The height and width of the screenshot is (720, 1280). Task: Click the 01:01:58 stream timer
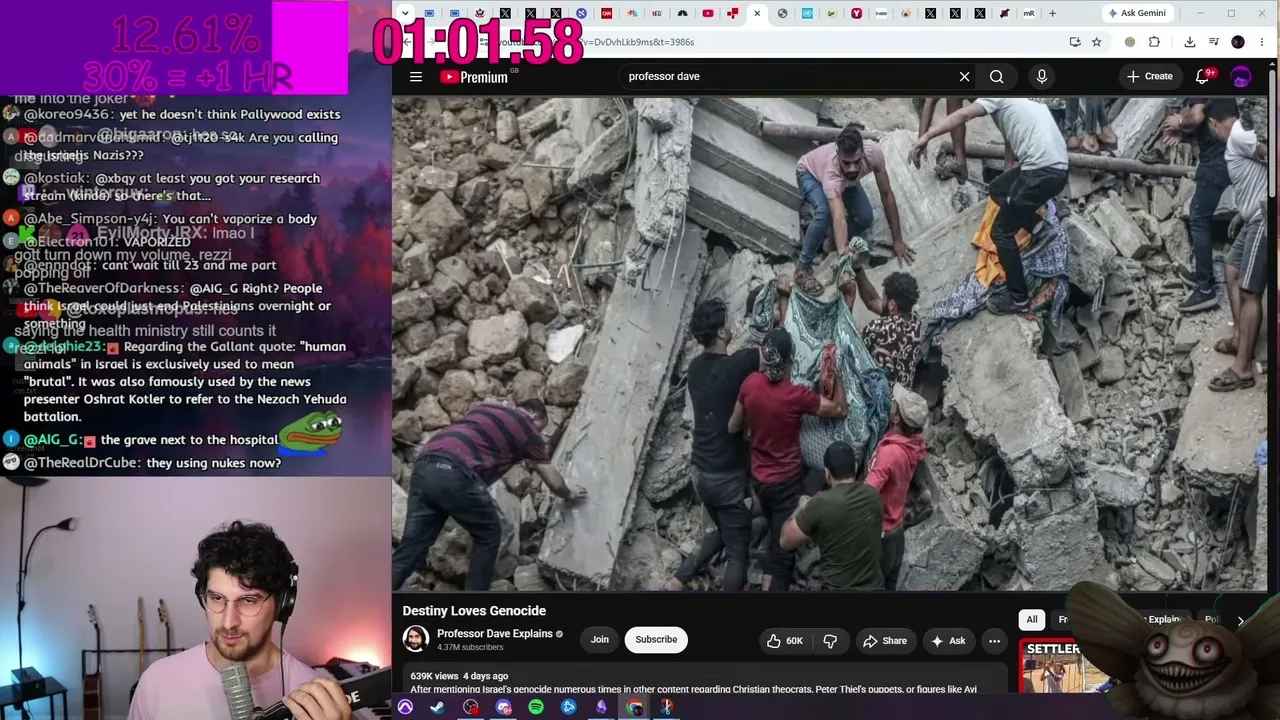[x=477, y=41]
